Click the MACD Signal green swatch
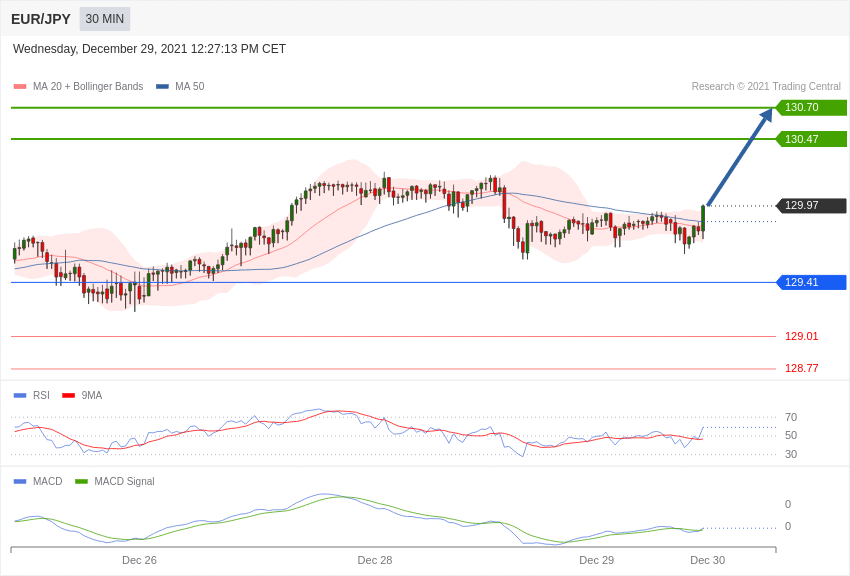Image resolution: width=850 pixels, height=576 pixels. 81,481
